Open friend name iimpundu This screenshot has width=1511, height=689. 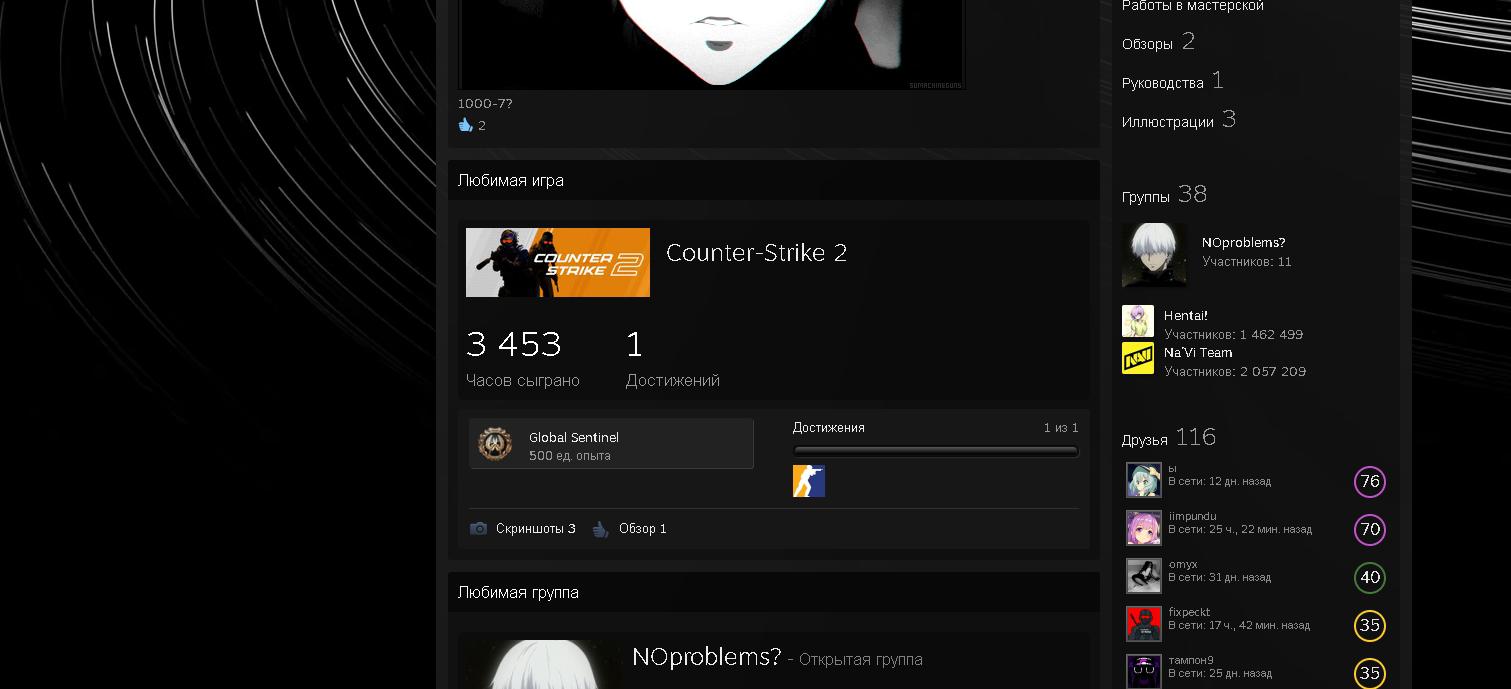pos(1192,516)
